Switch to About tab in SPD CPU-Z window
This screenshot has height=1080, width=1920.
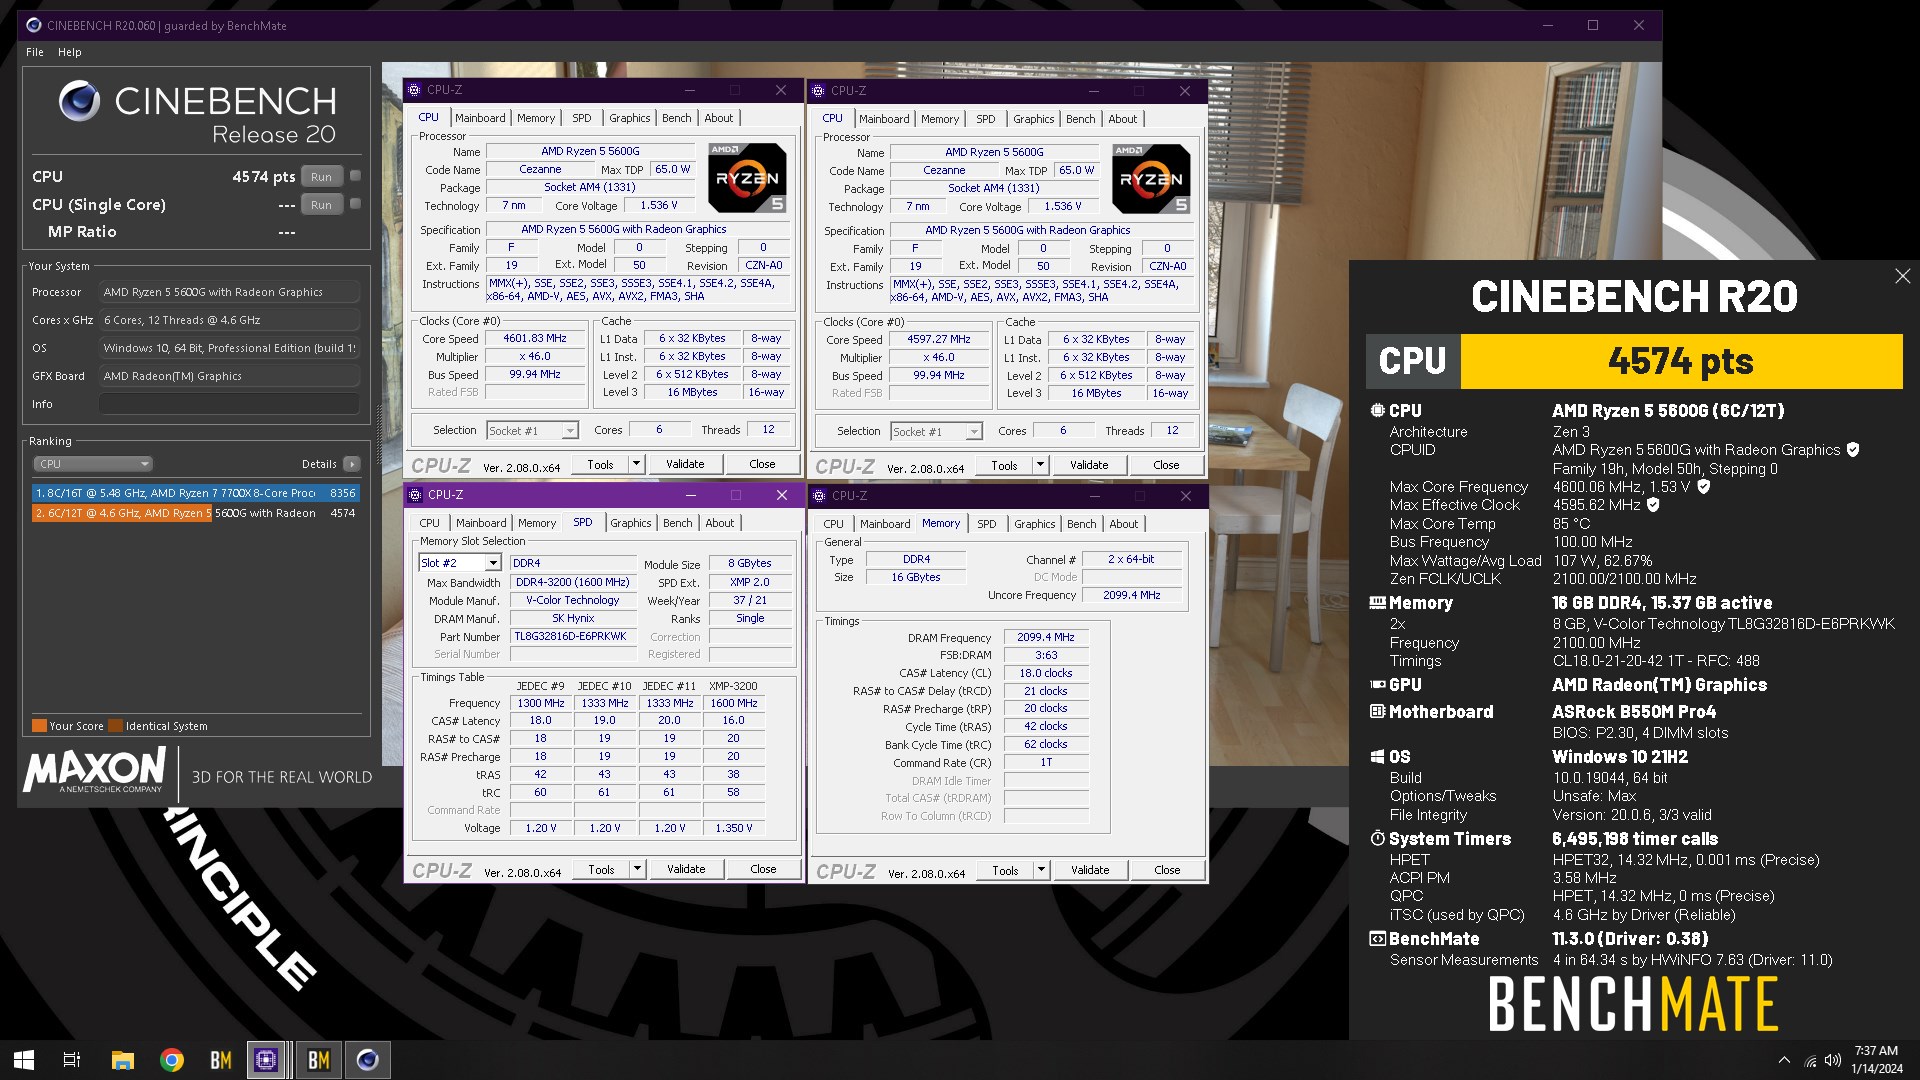[x=720, y=523]
